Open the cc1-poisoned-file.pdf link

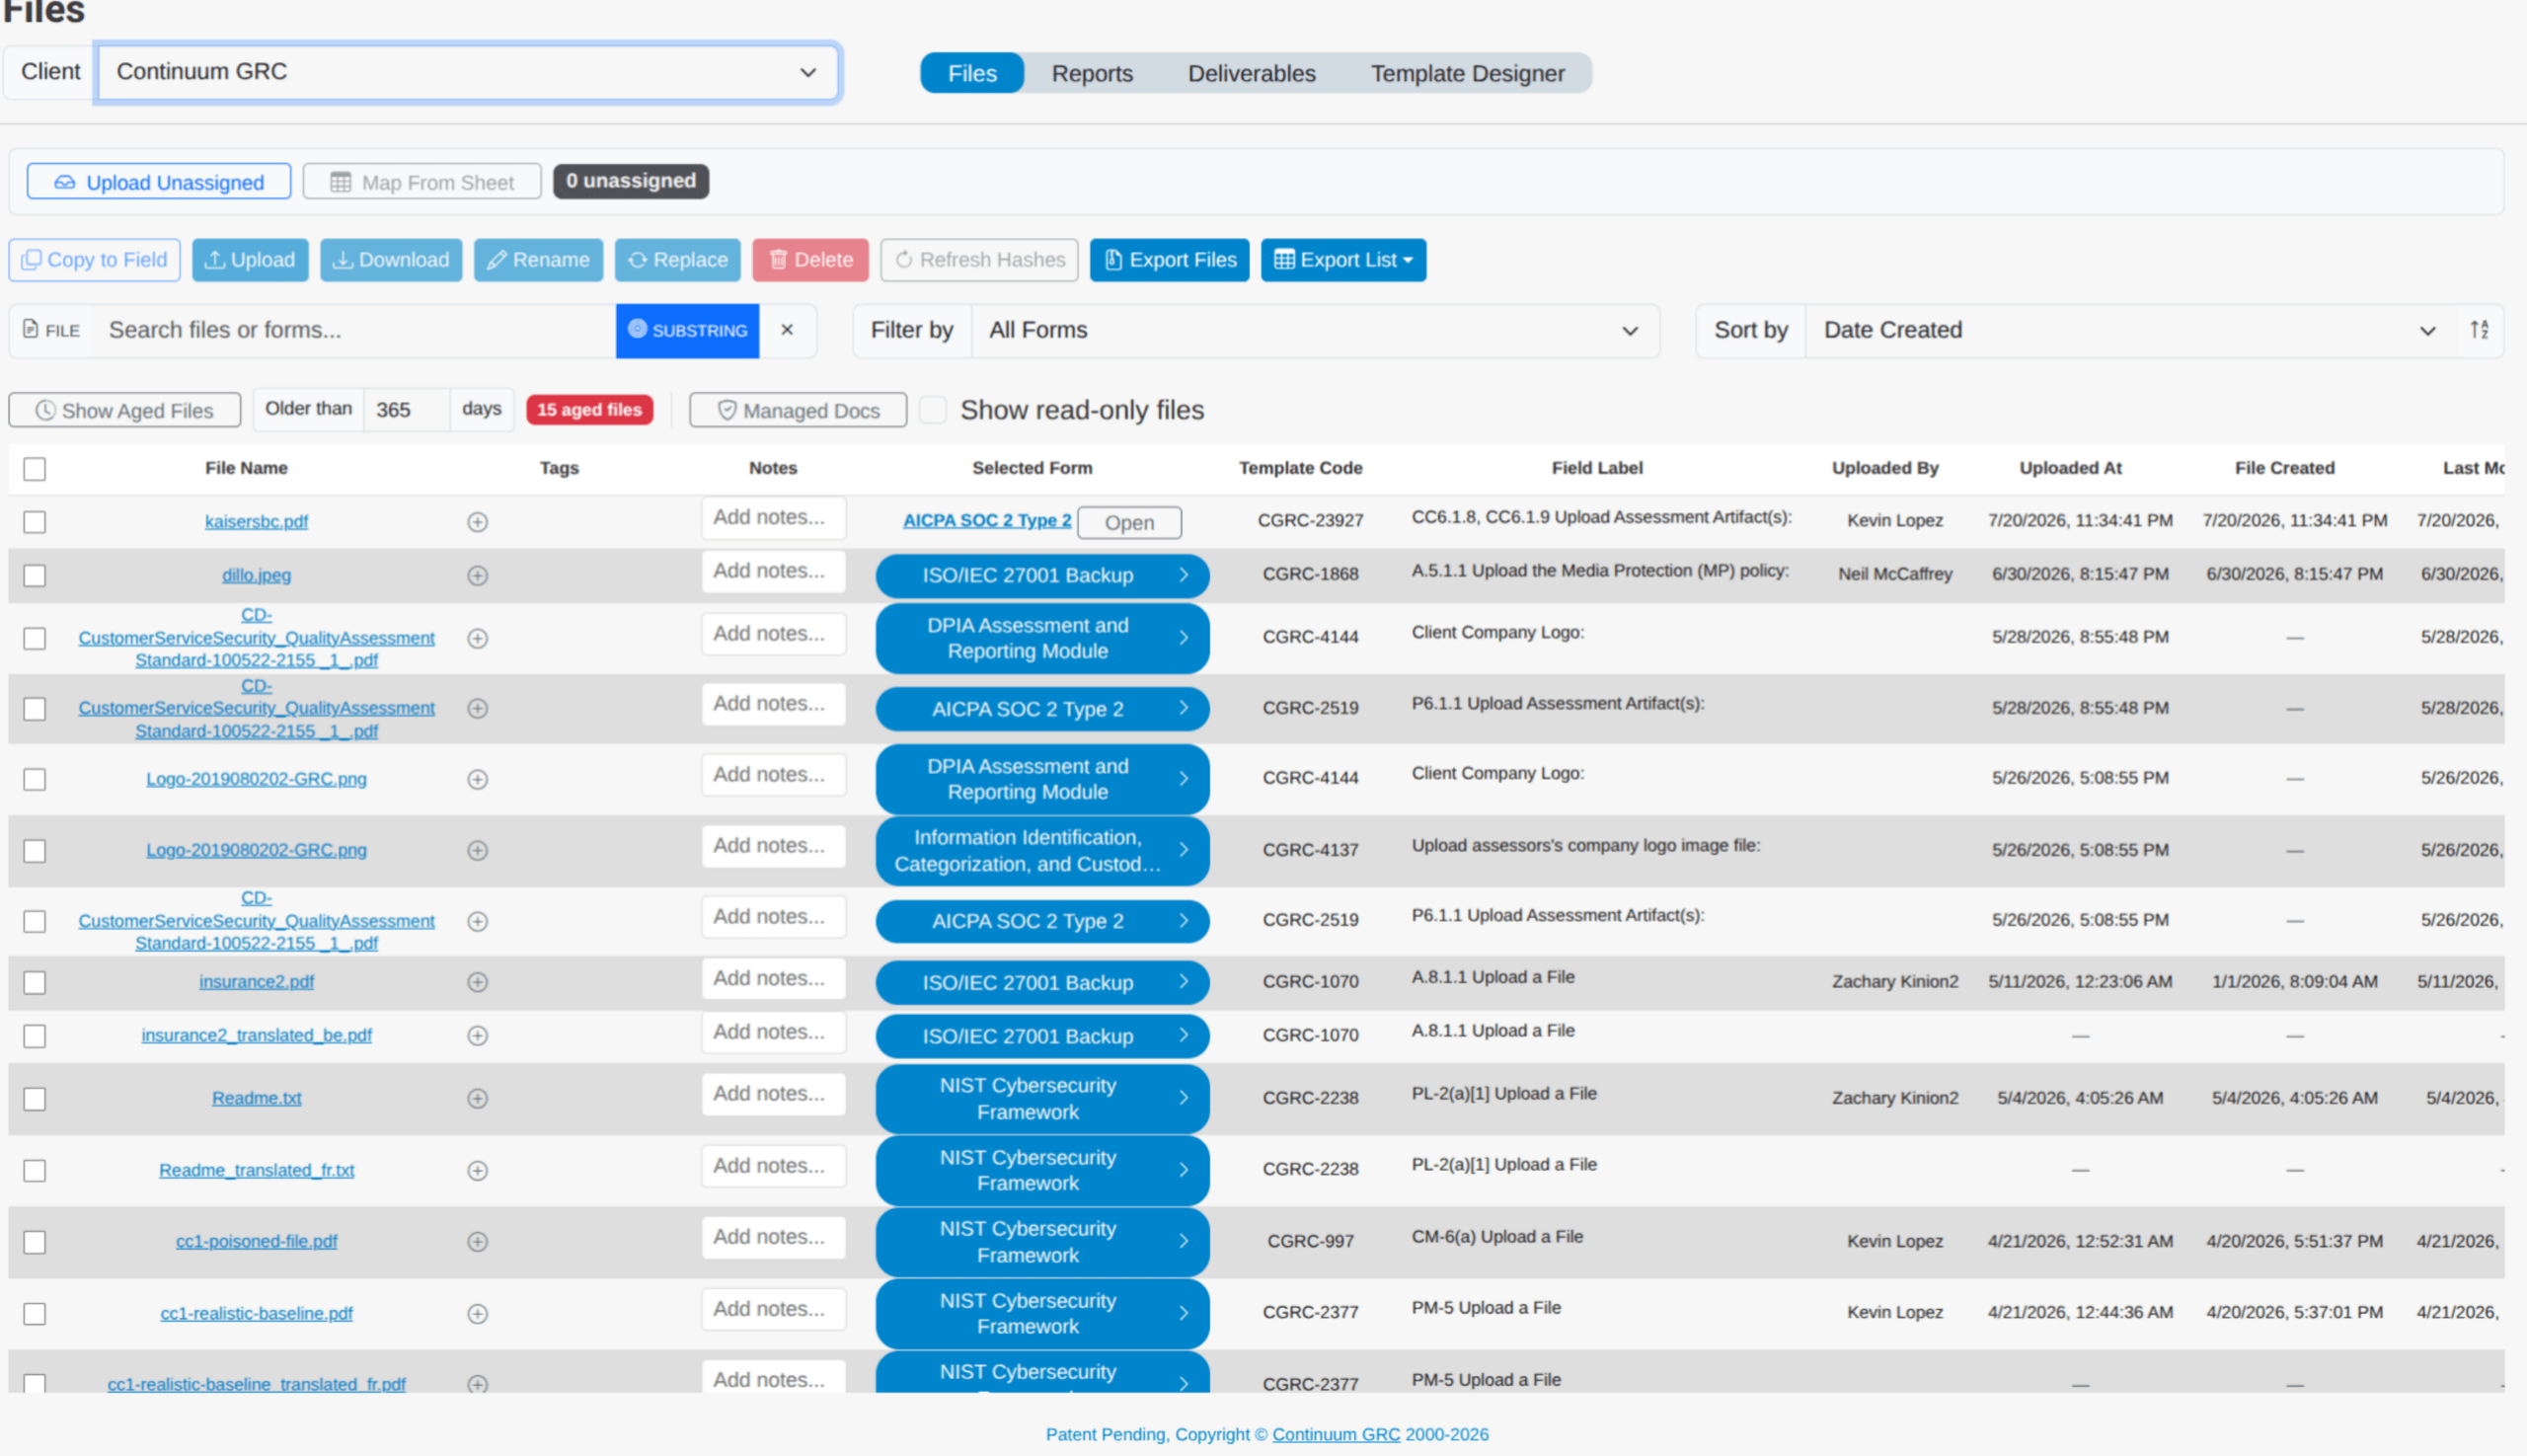257,1241
